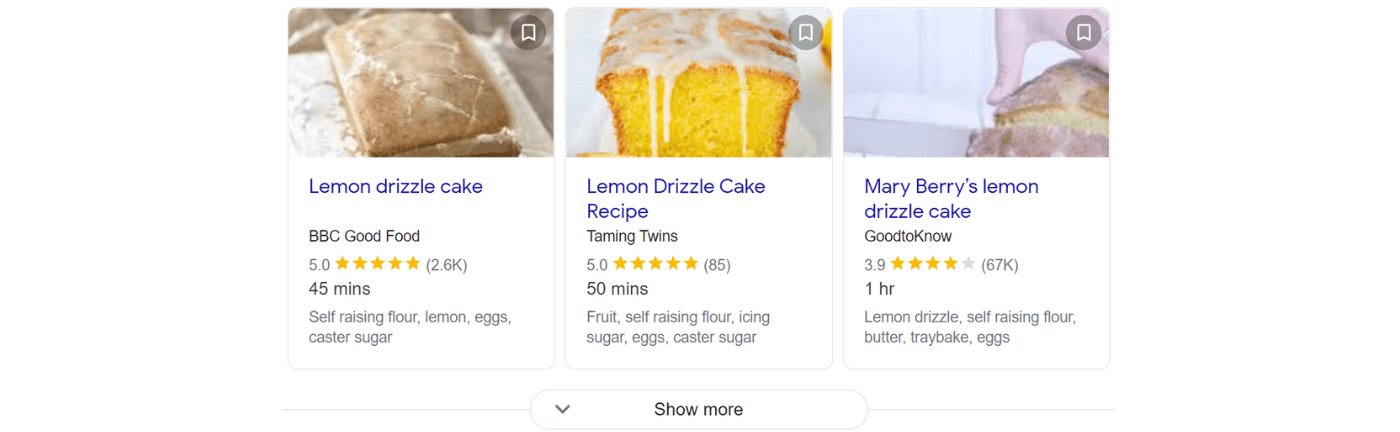Click the glazed yellow cake photo
The height and width of the screenshot is (432, 1400).
pyautogui.click(x=698, y=83)
